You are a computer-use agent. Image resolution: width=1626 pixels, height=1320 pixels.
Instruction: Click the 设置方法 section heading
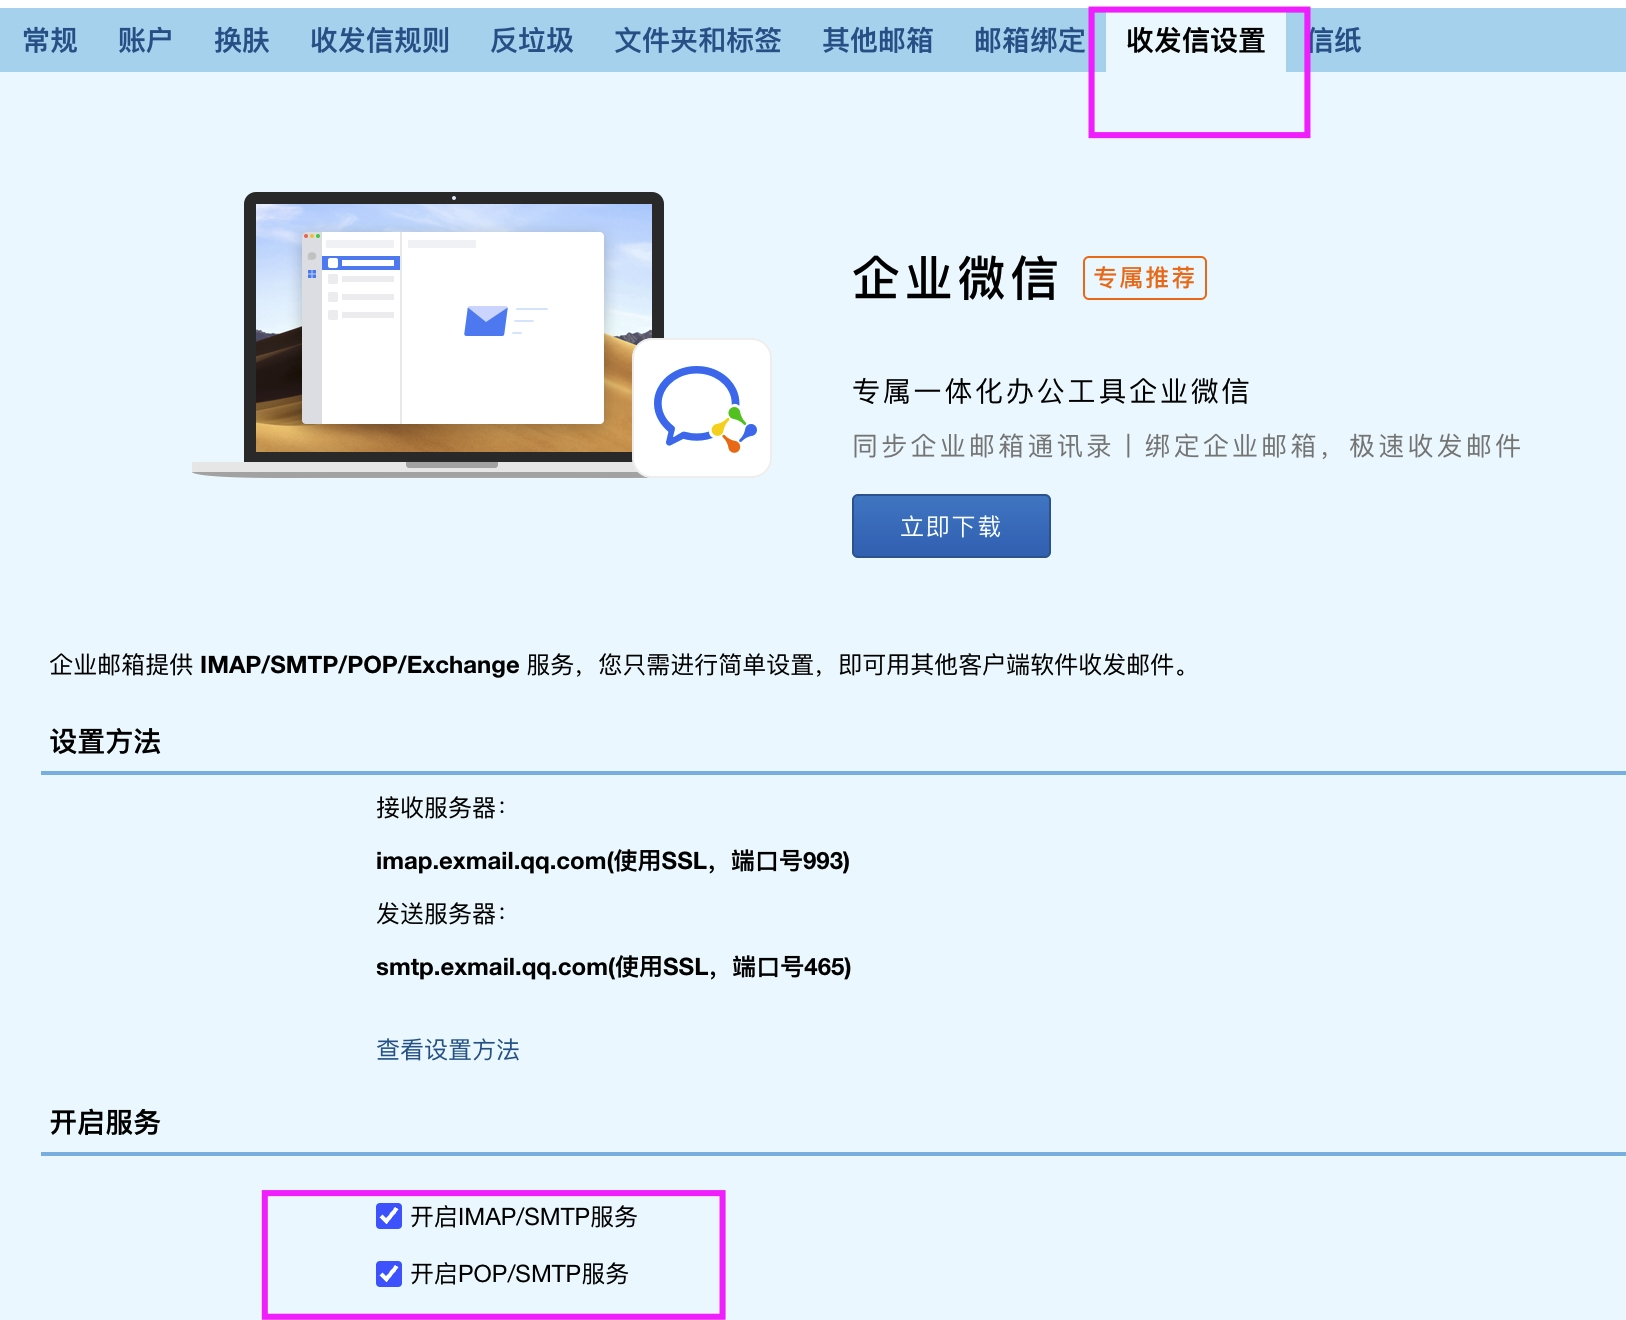point(105,742)
